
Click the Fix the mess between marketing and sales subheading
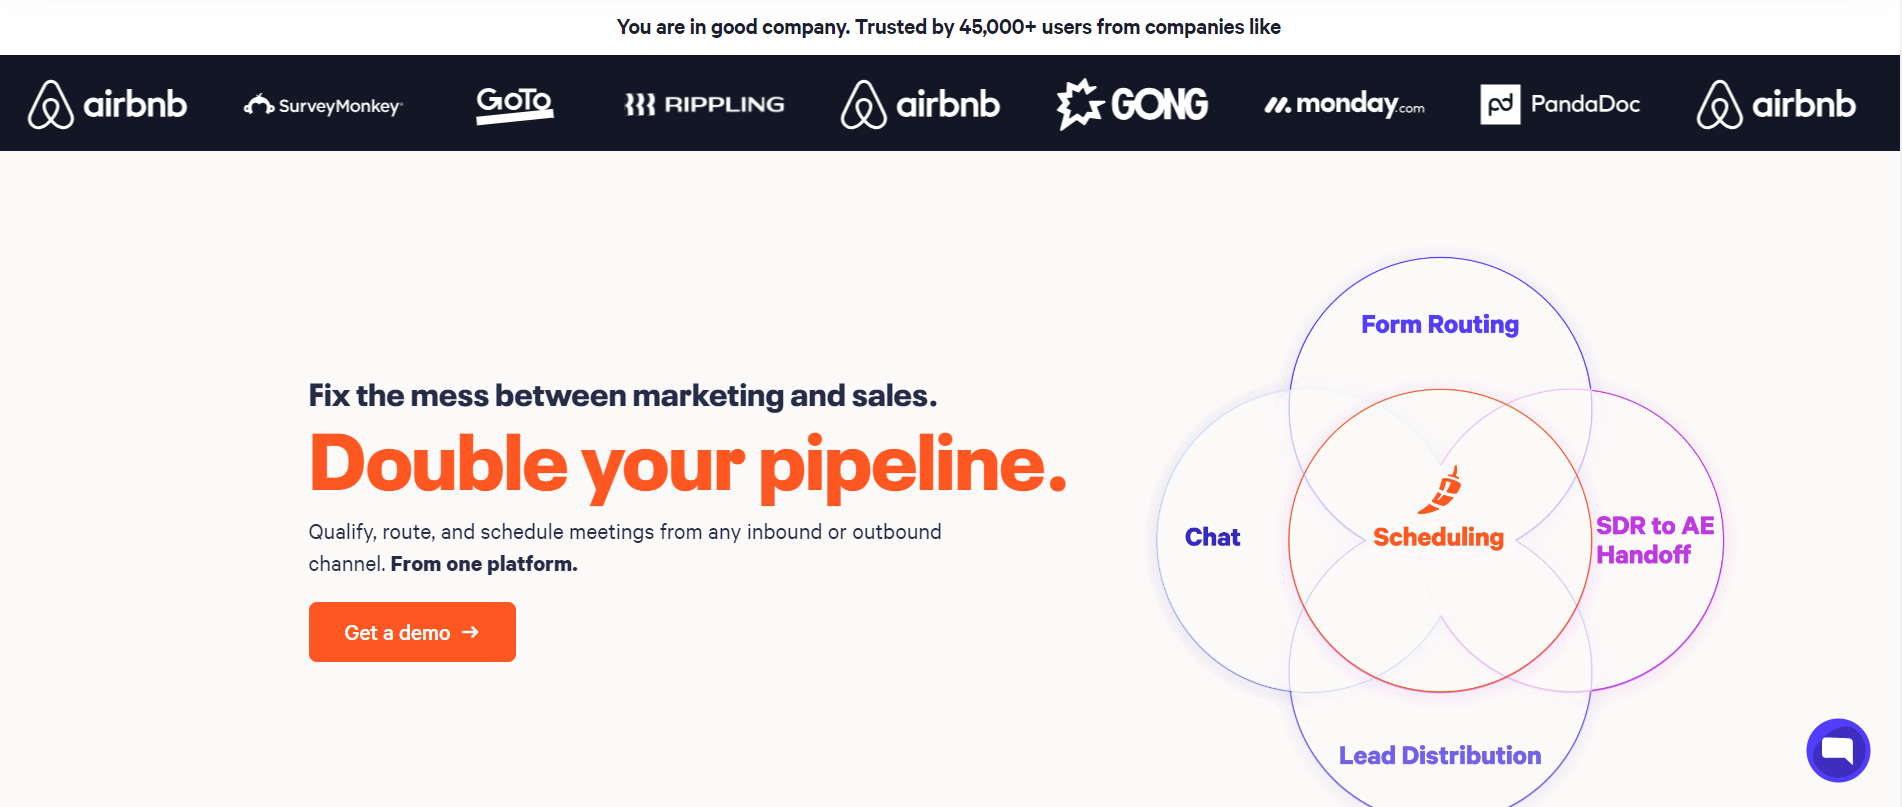[622, 396]
